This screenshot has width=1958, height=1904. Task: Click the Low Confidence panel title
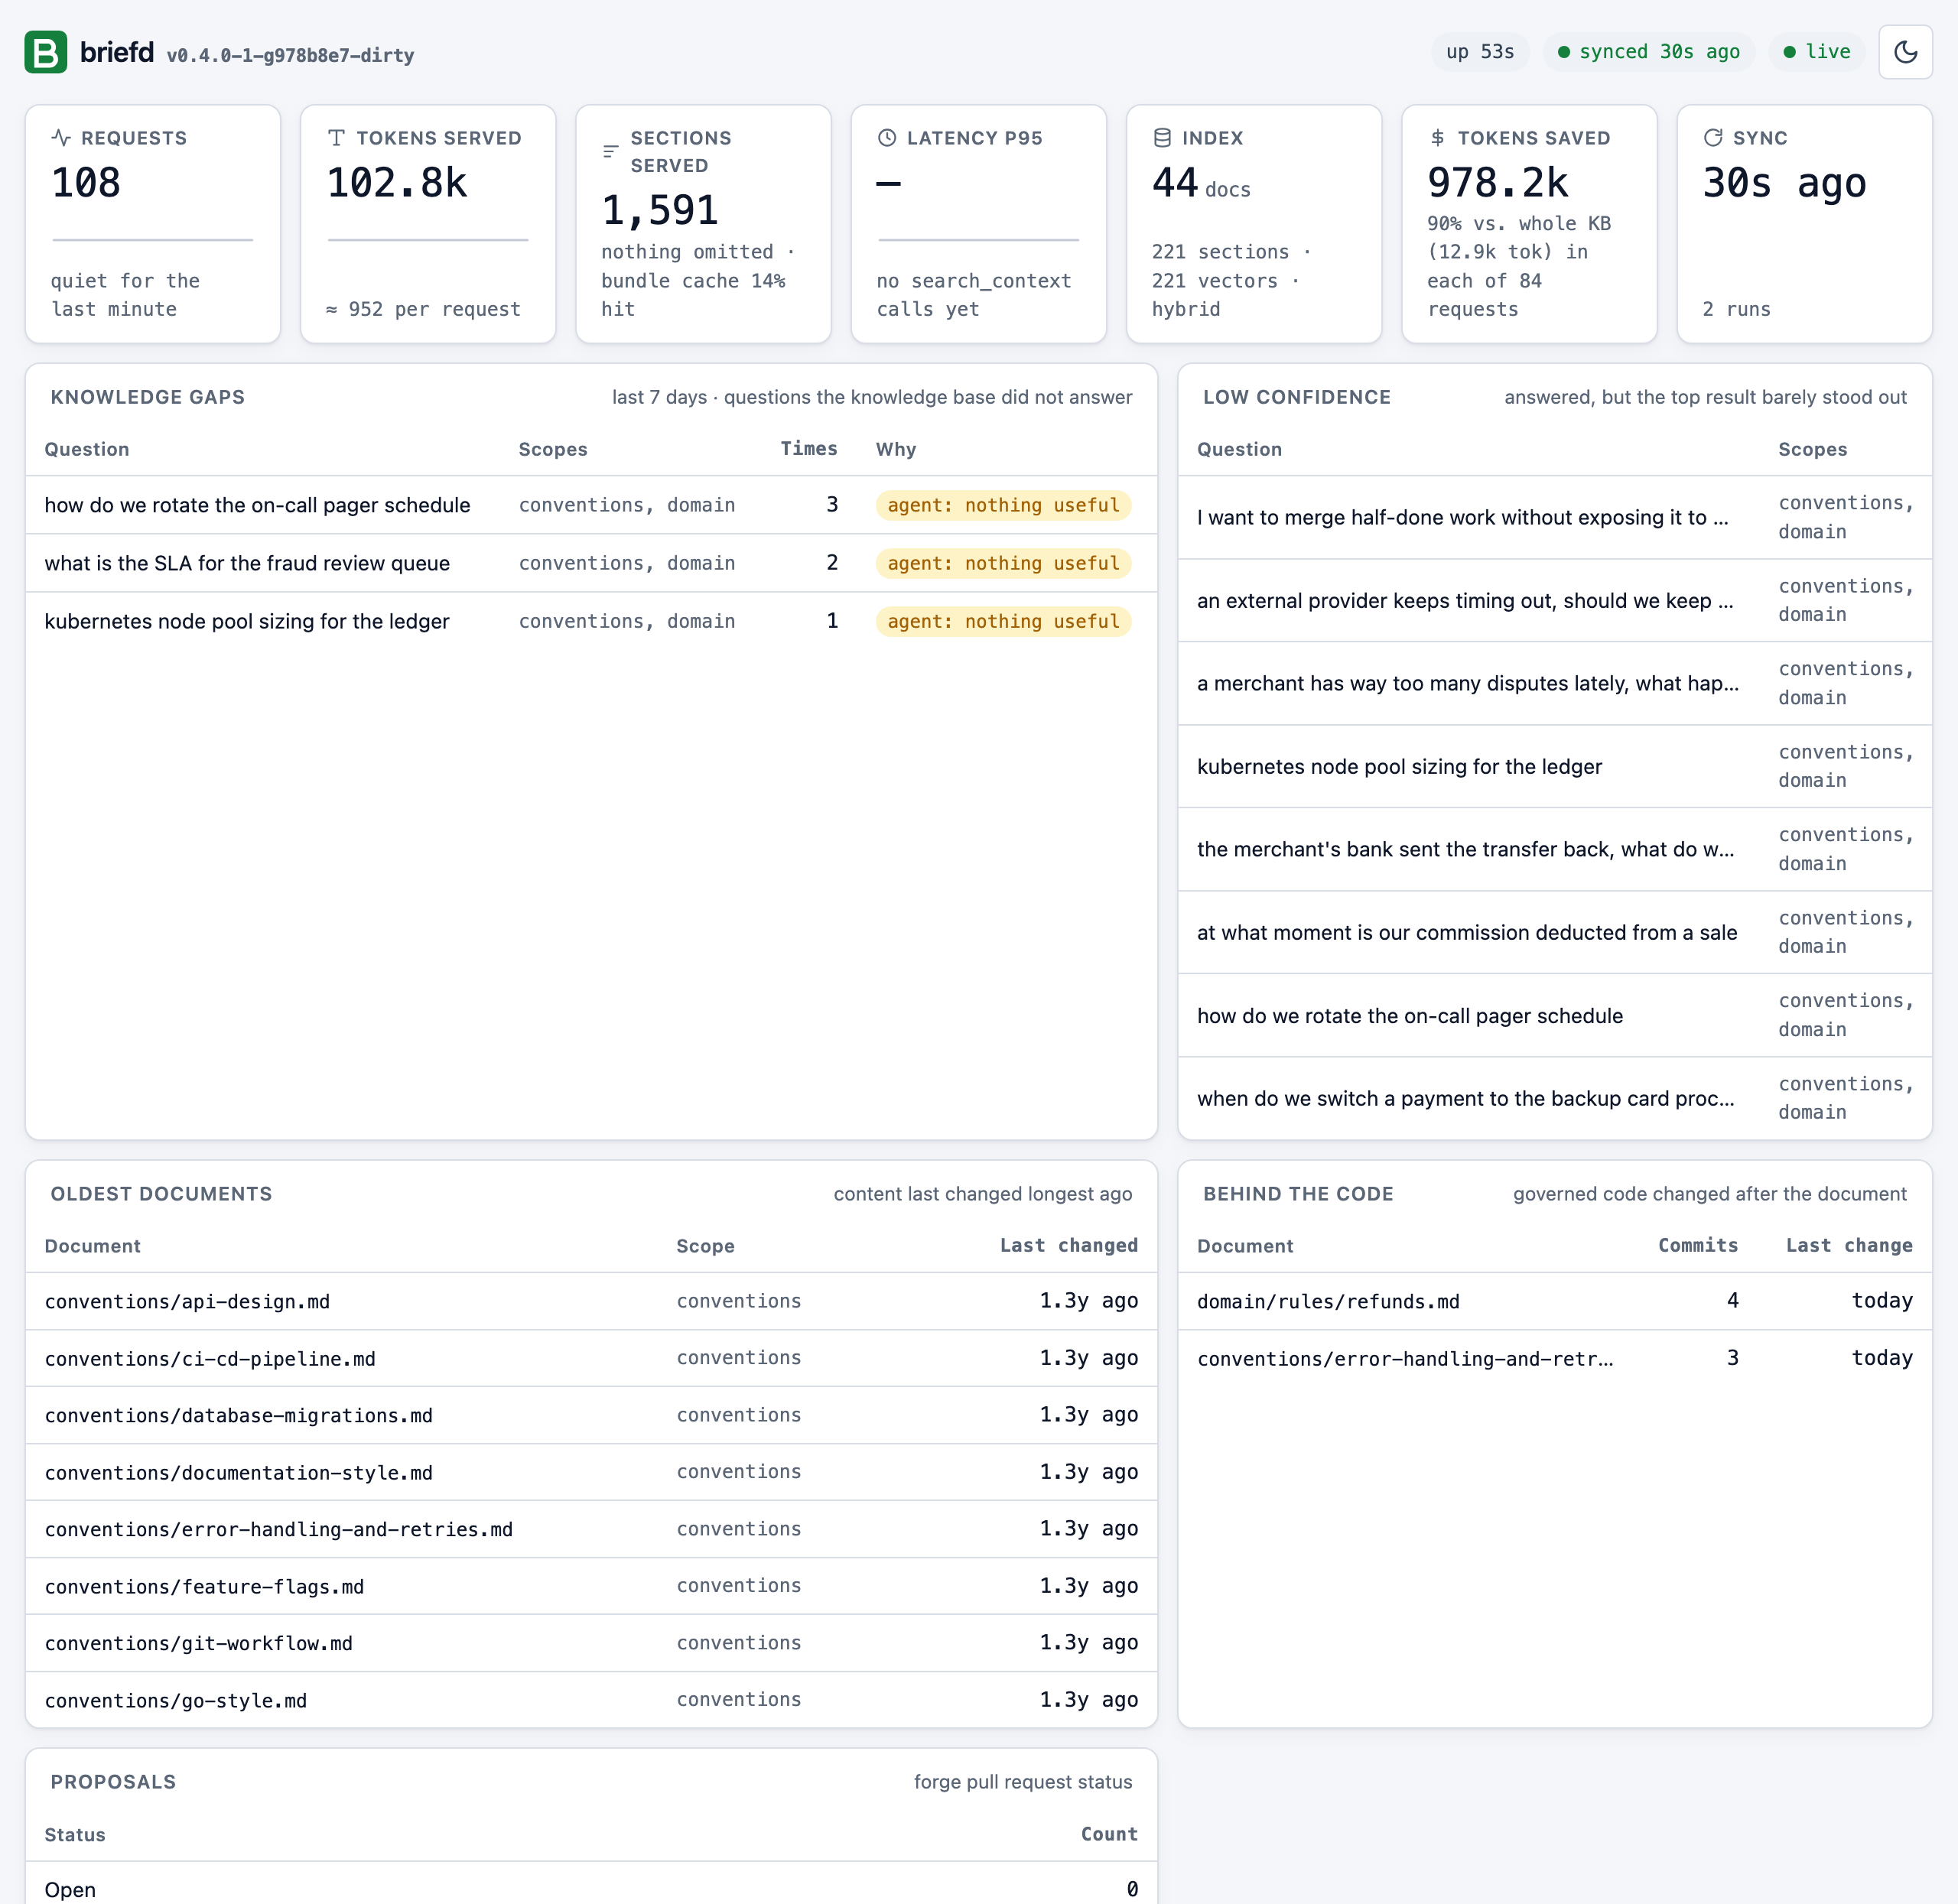[1297, 397]
